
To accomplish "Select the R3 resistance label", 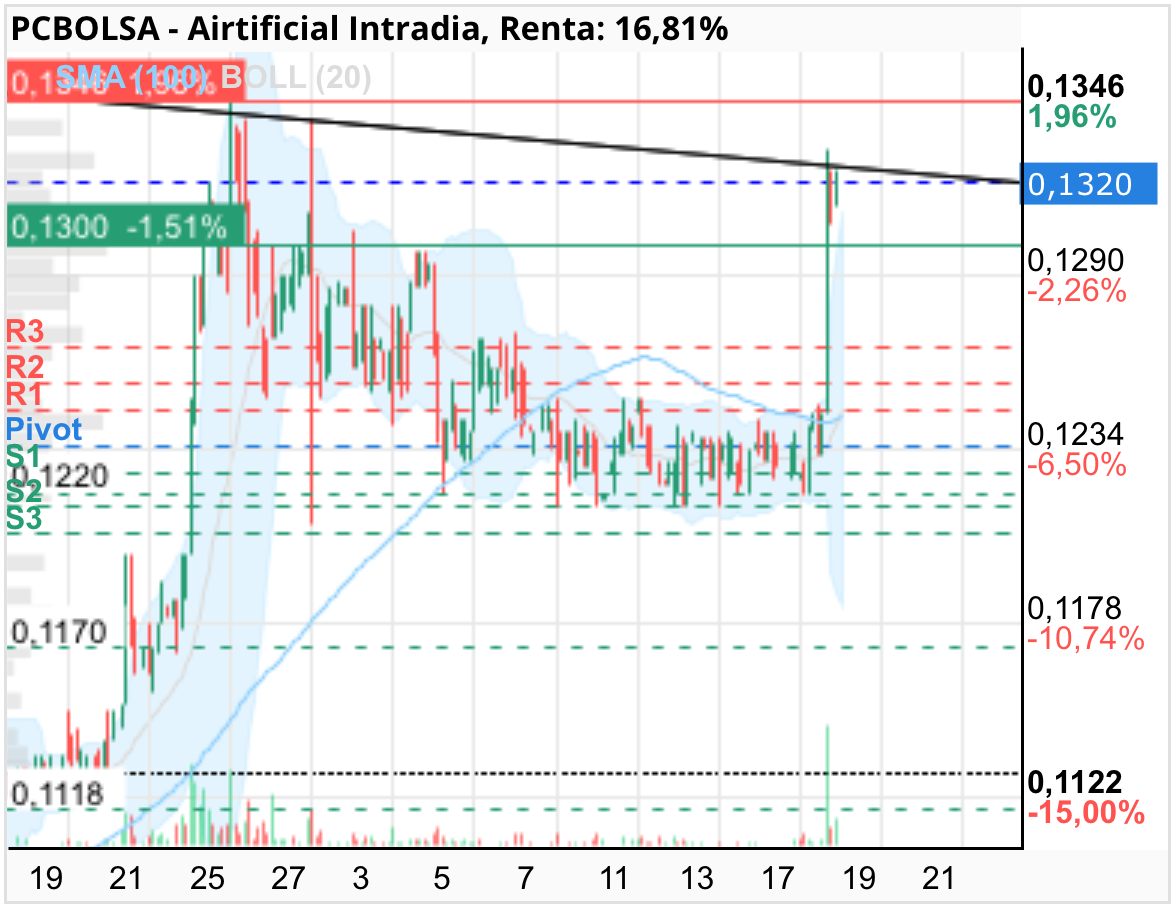I will (25, 331).
